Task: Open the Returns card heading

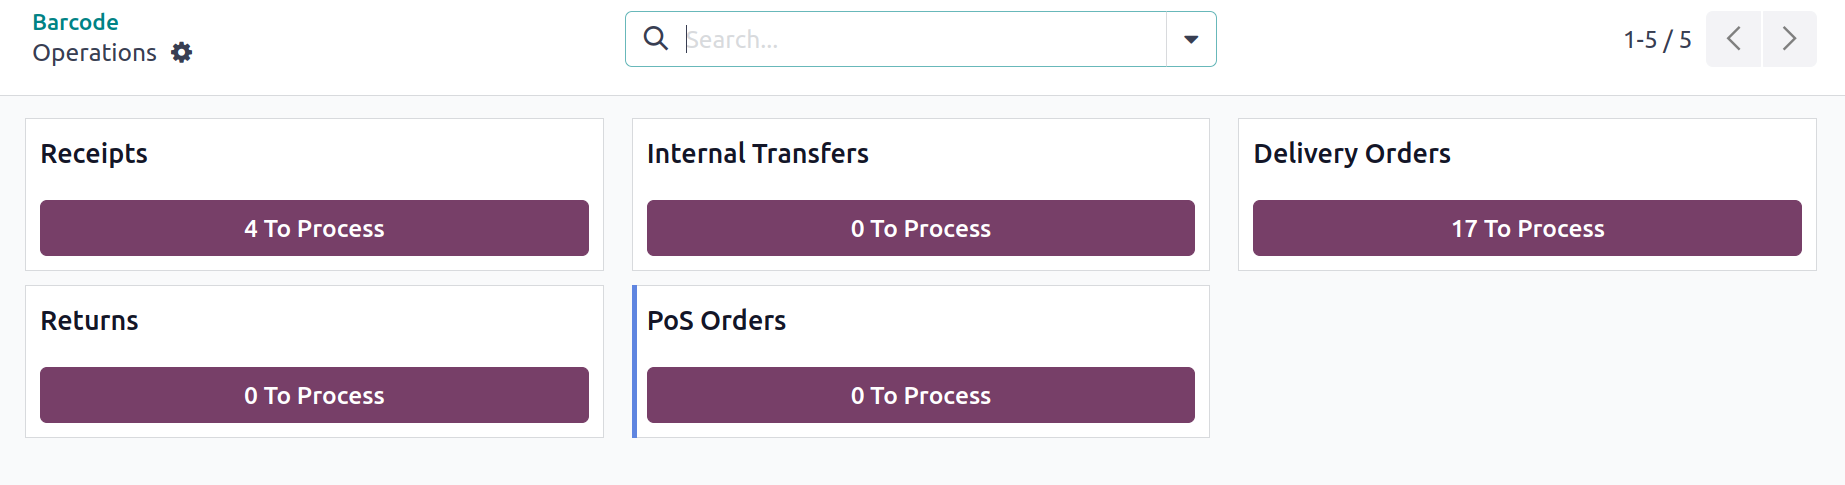Action: pos(89,320)
